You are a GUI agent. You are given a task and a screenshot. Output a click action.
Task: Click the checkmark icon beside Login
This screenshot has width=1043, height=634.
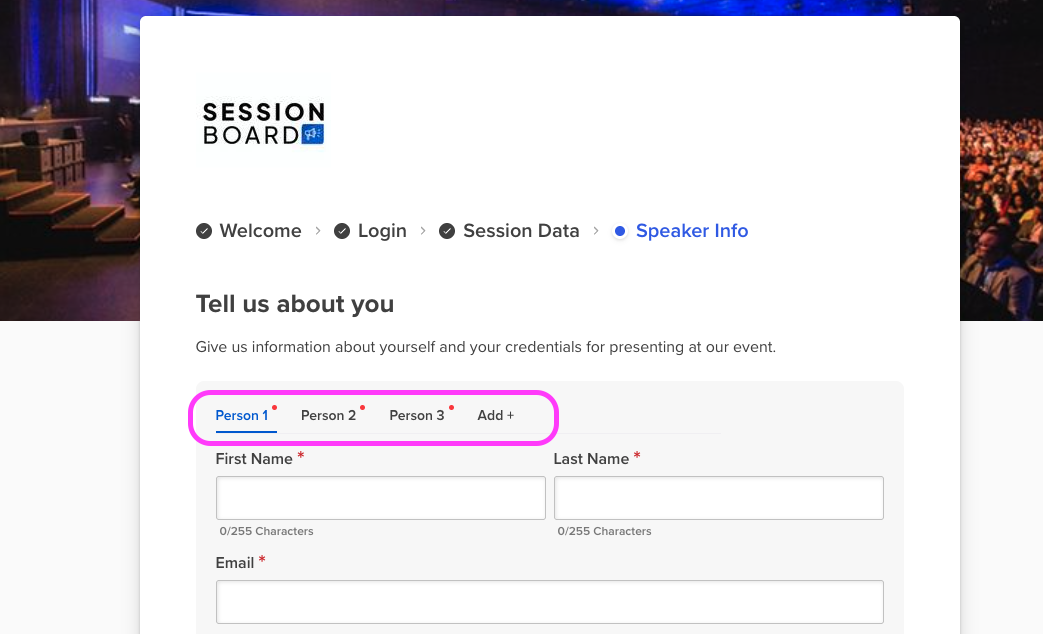click(342, 230)
